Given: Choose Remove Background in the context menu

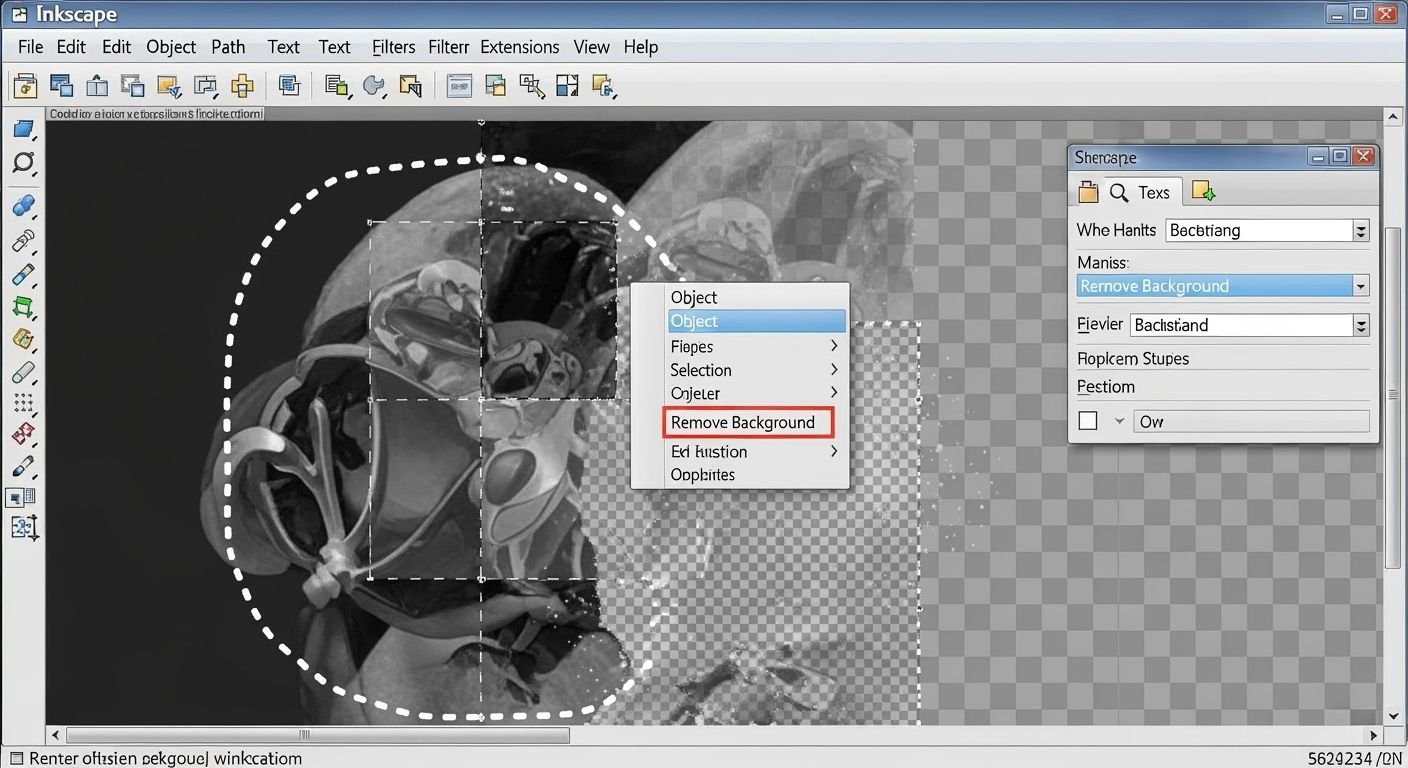Looking at the screenshot, I should (747, 422).
